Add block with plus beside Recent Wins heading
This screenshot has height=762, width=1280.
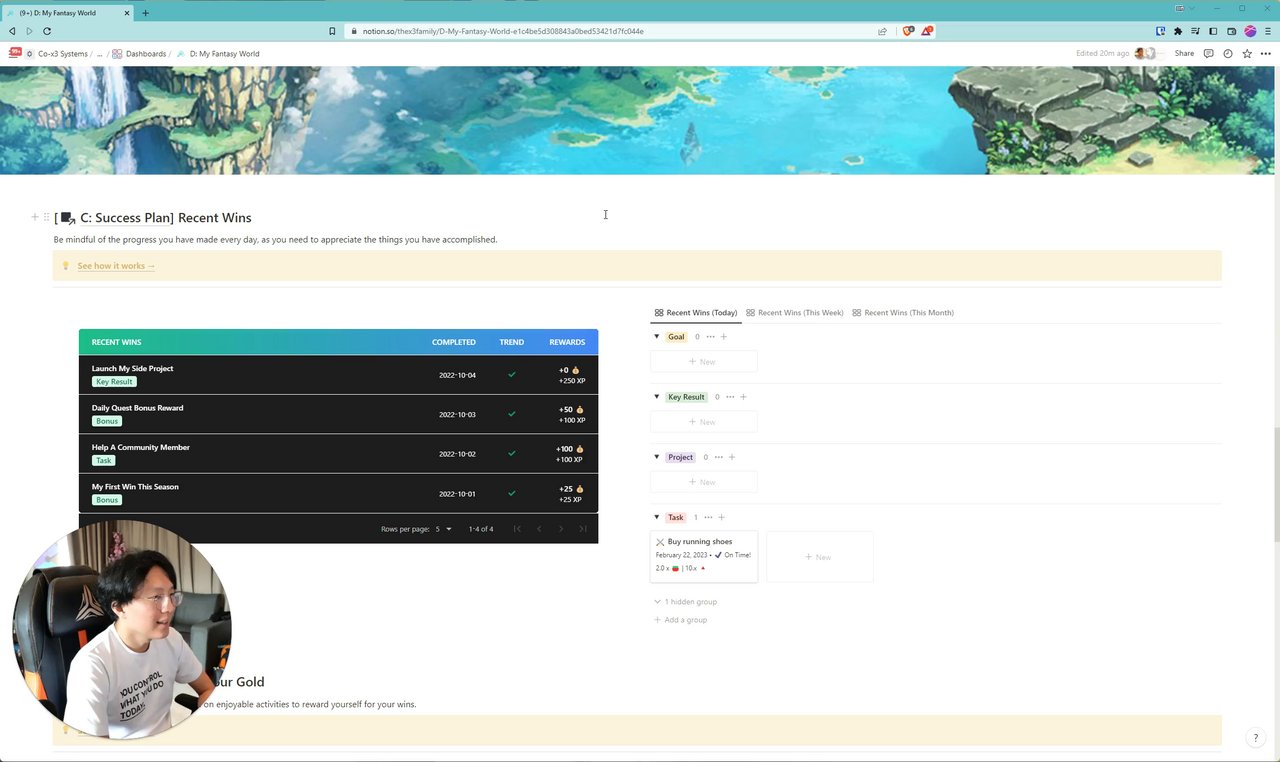coord(35,217)
